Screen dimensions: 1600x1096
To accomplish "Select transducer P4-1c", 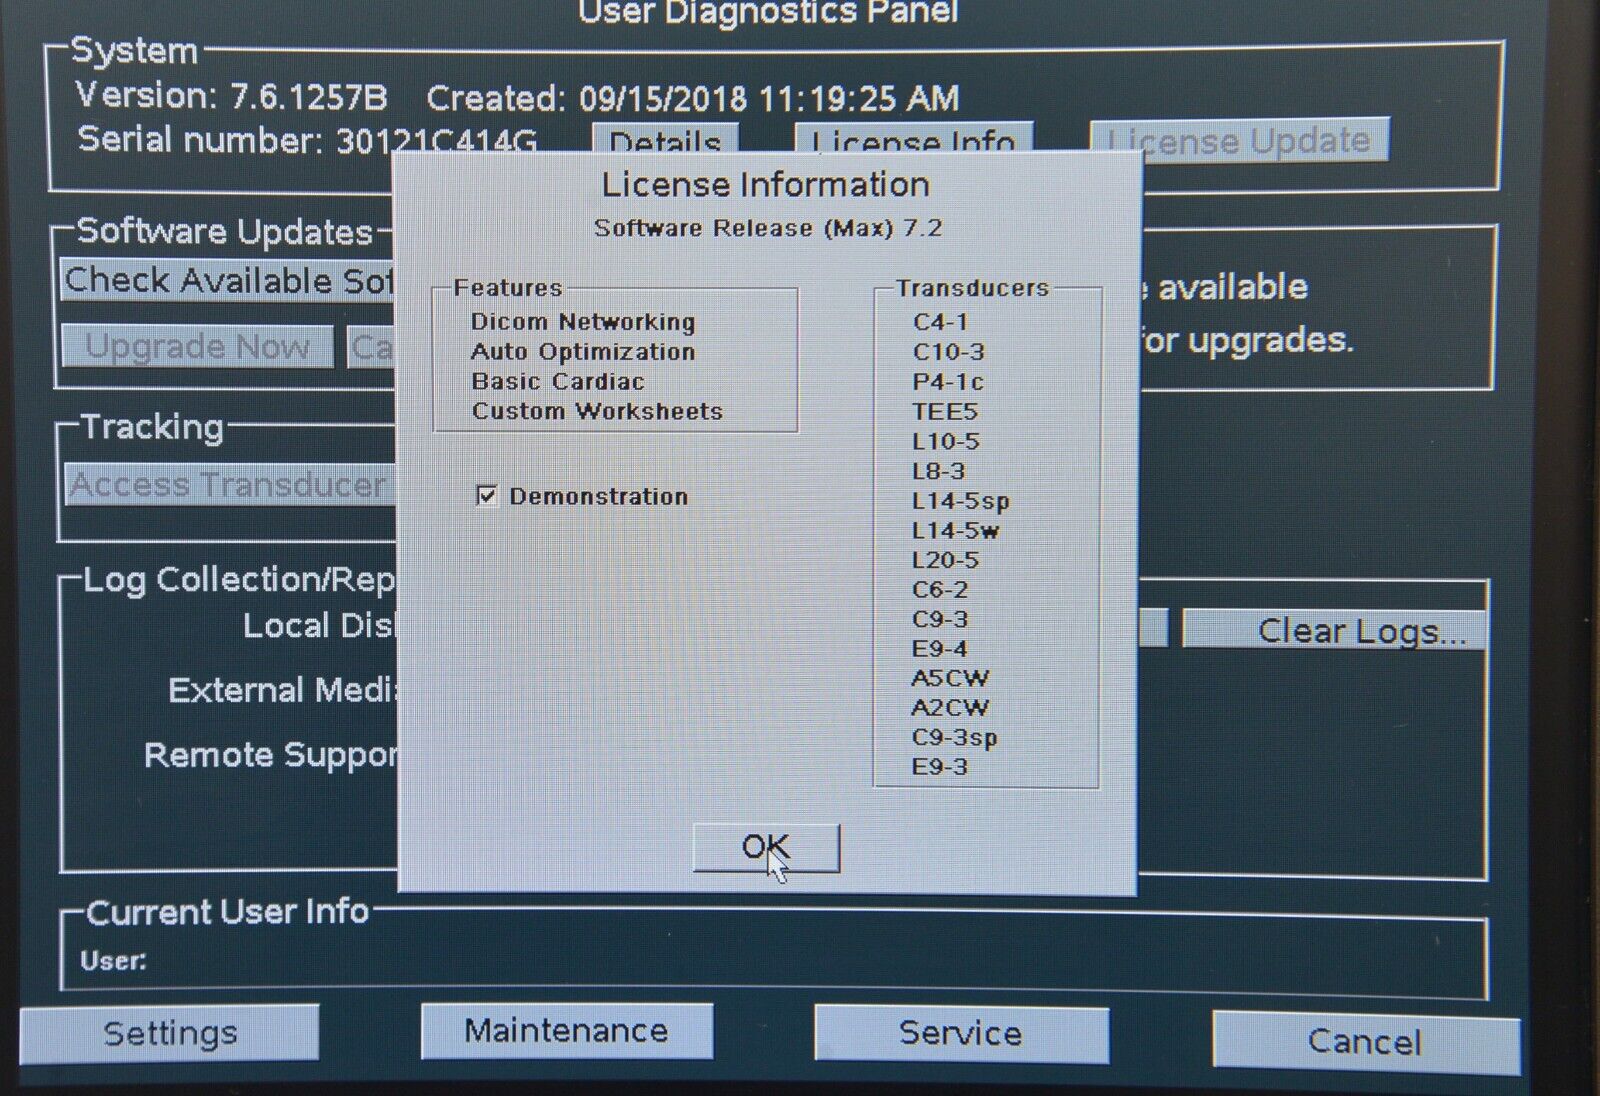I will coord(948,382).
